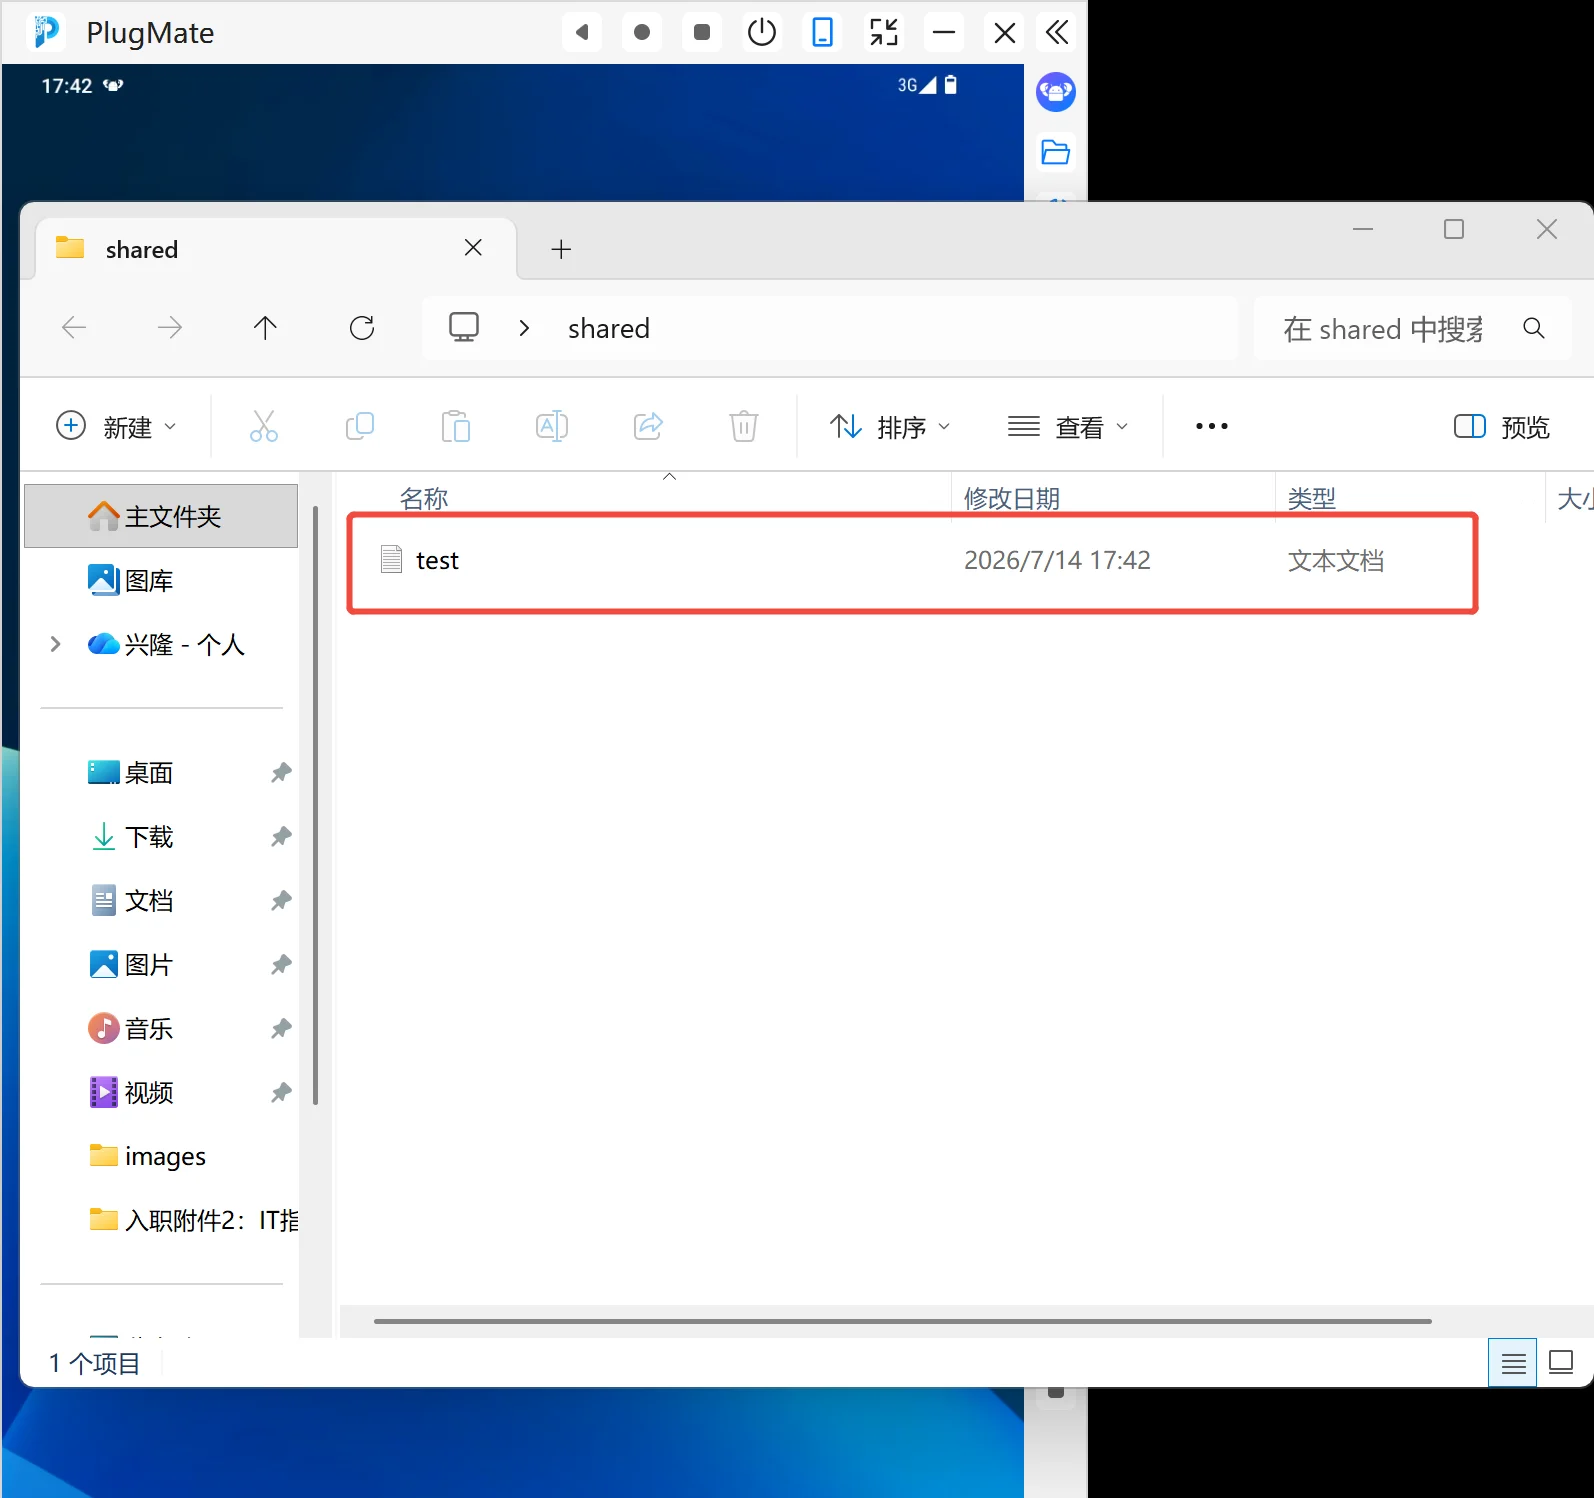Viewport: 1594px width, 1498px height.
Task: Collapse the PlugMate side panel double-chevron
Action: [x=1057, y=33]
